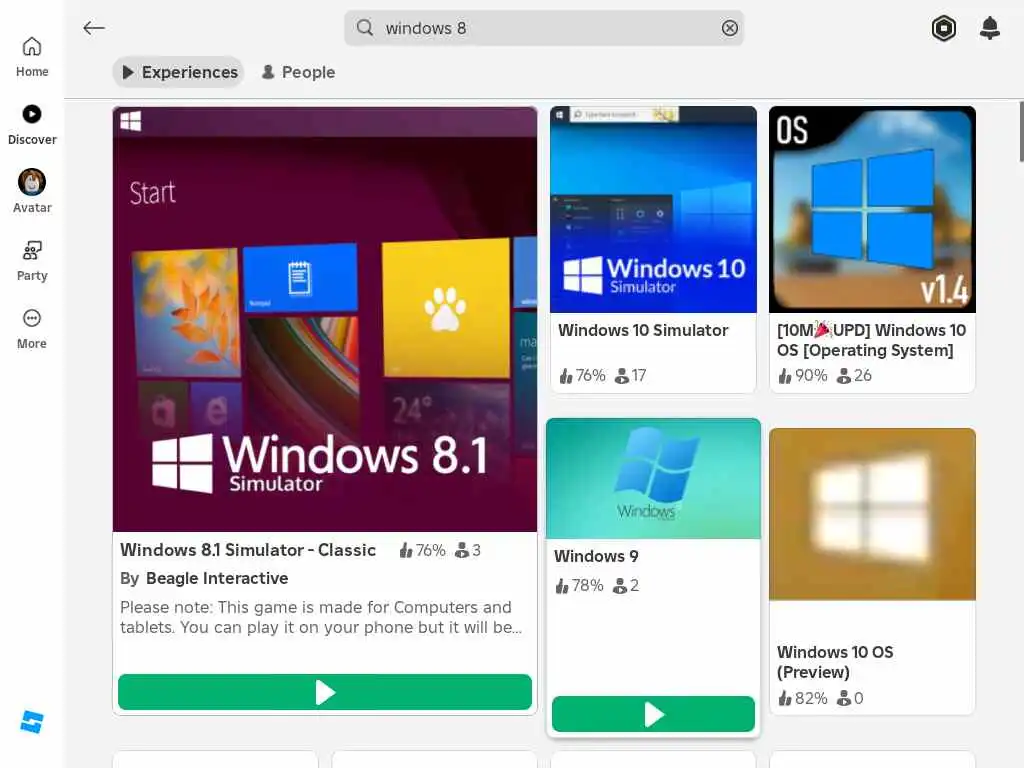Open creator Beagle Interactive
The height and width of the screenshot is (768, 1024).
tap(217, 579)
